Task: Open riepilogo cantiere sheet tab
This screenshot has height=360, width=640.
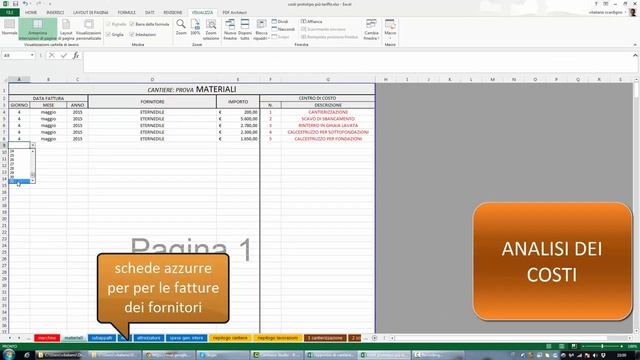Action: point(230,338)
